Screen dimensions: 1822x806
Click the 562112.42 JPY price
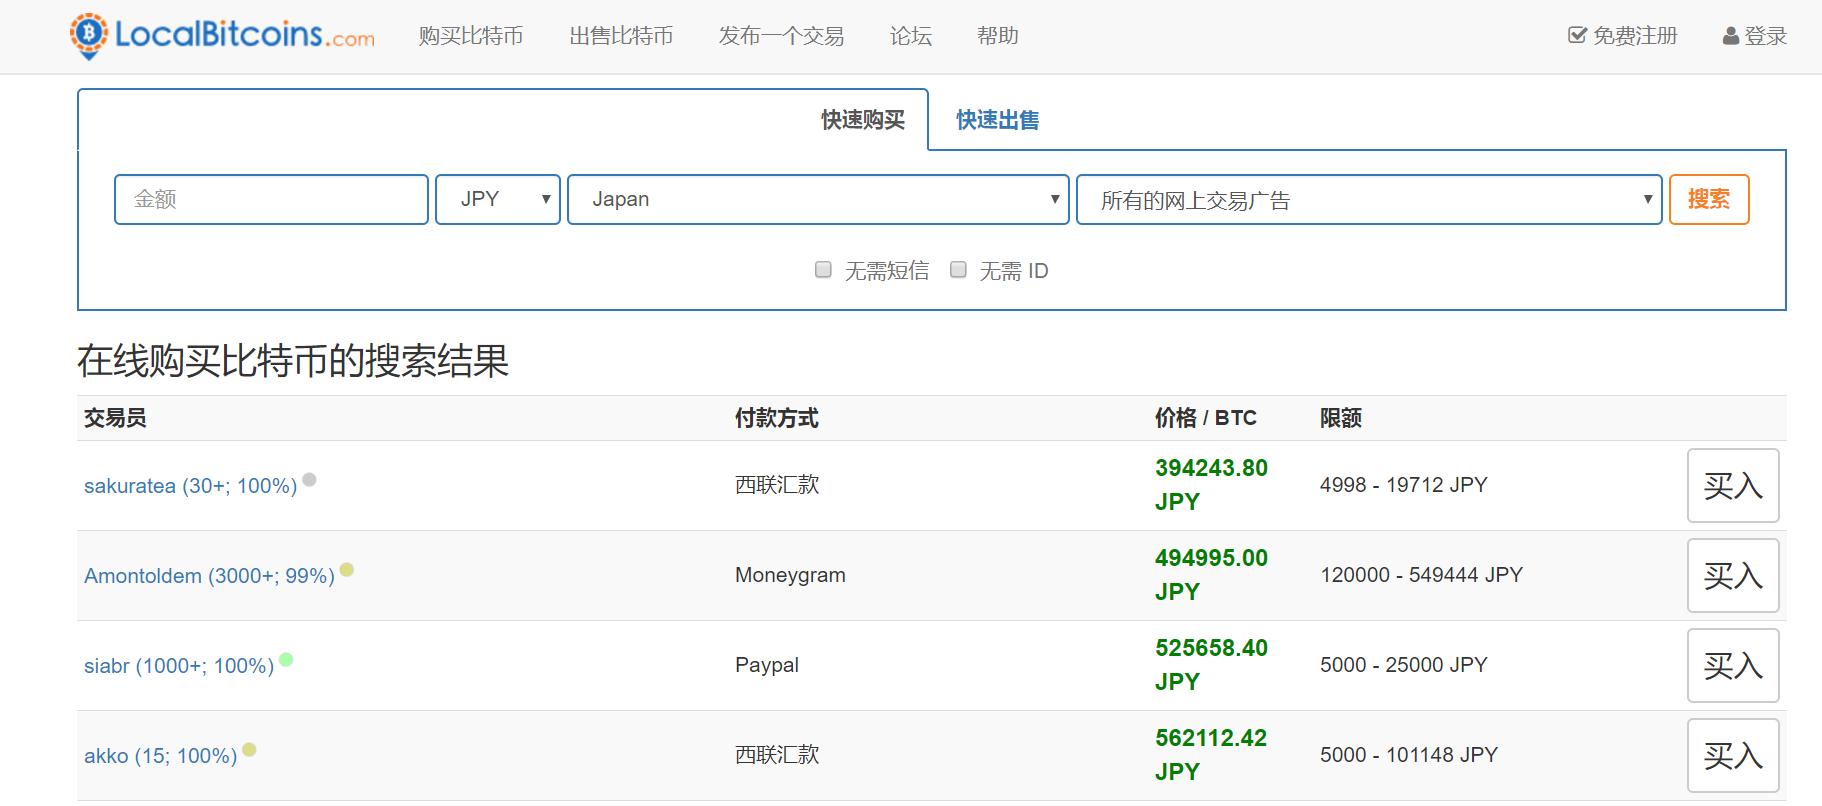point(1211,755)
